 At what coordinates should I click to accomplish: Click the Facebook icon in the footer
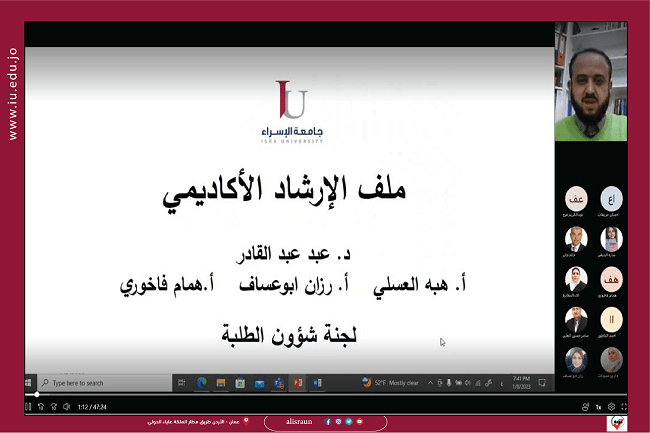(327, 422)
